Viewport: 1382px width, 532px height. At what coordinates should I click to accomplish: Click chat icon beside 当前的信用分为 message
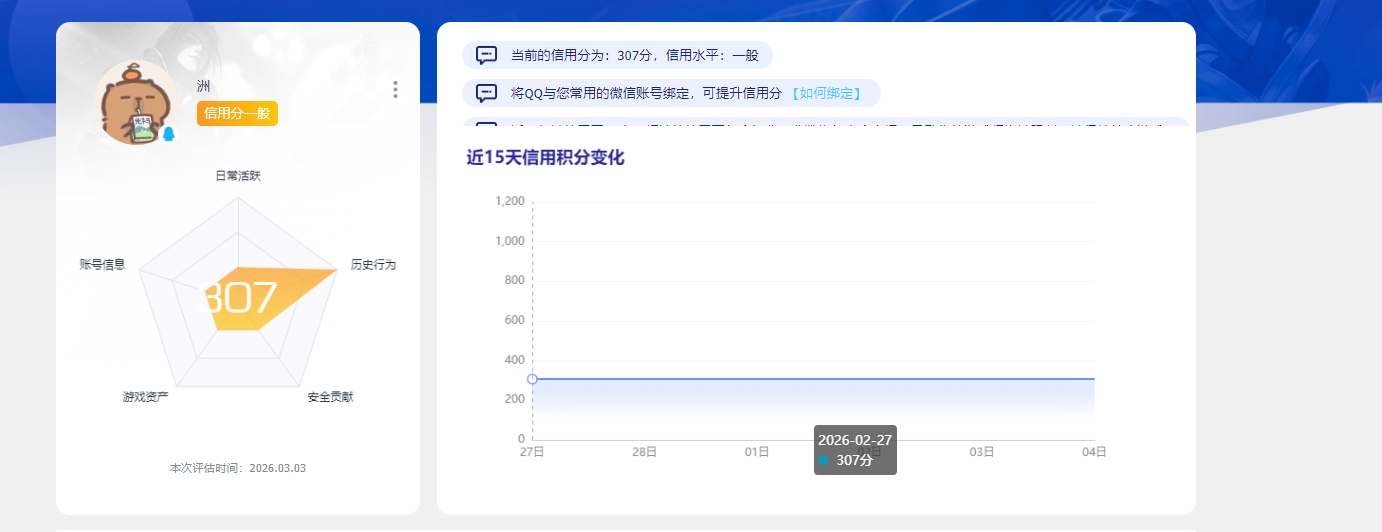[487, 55]
